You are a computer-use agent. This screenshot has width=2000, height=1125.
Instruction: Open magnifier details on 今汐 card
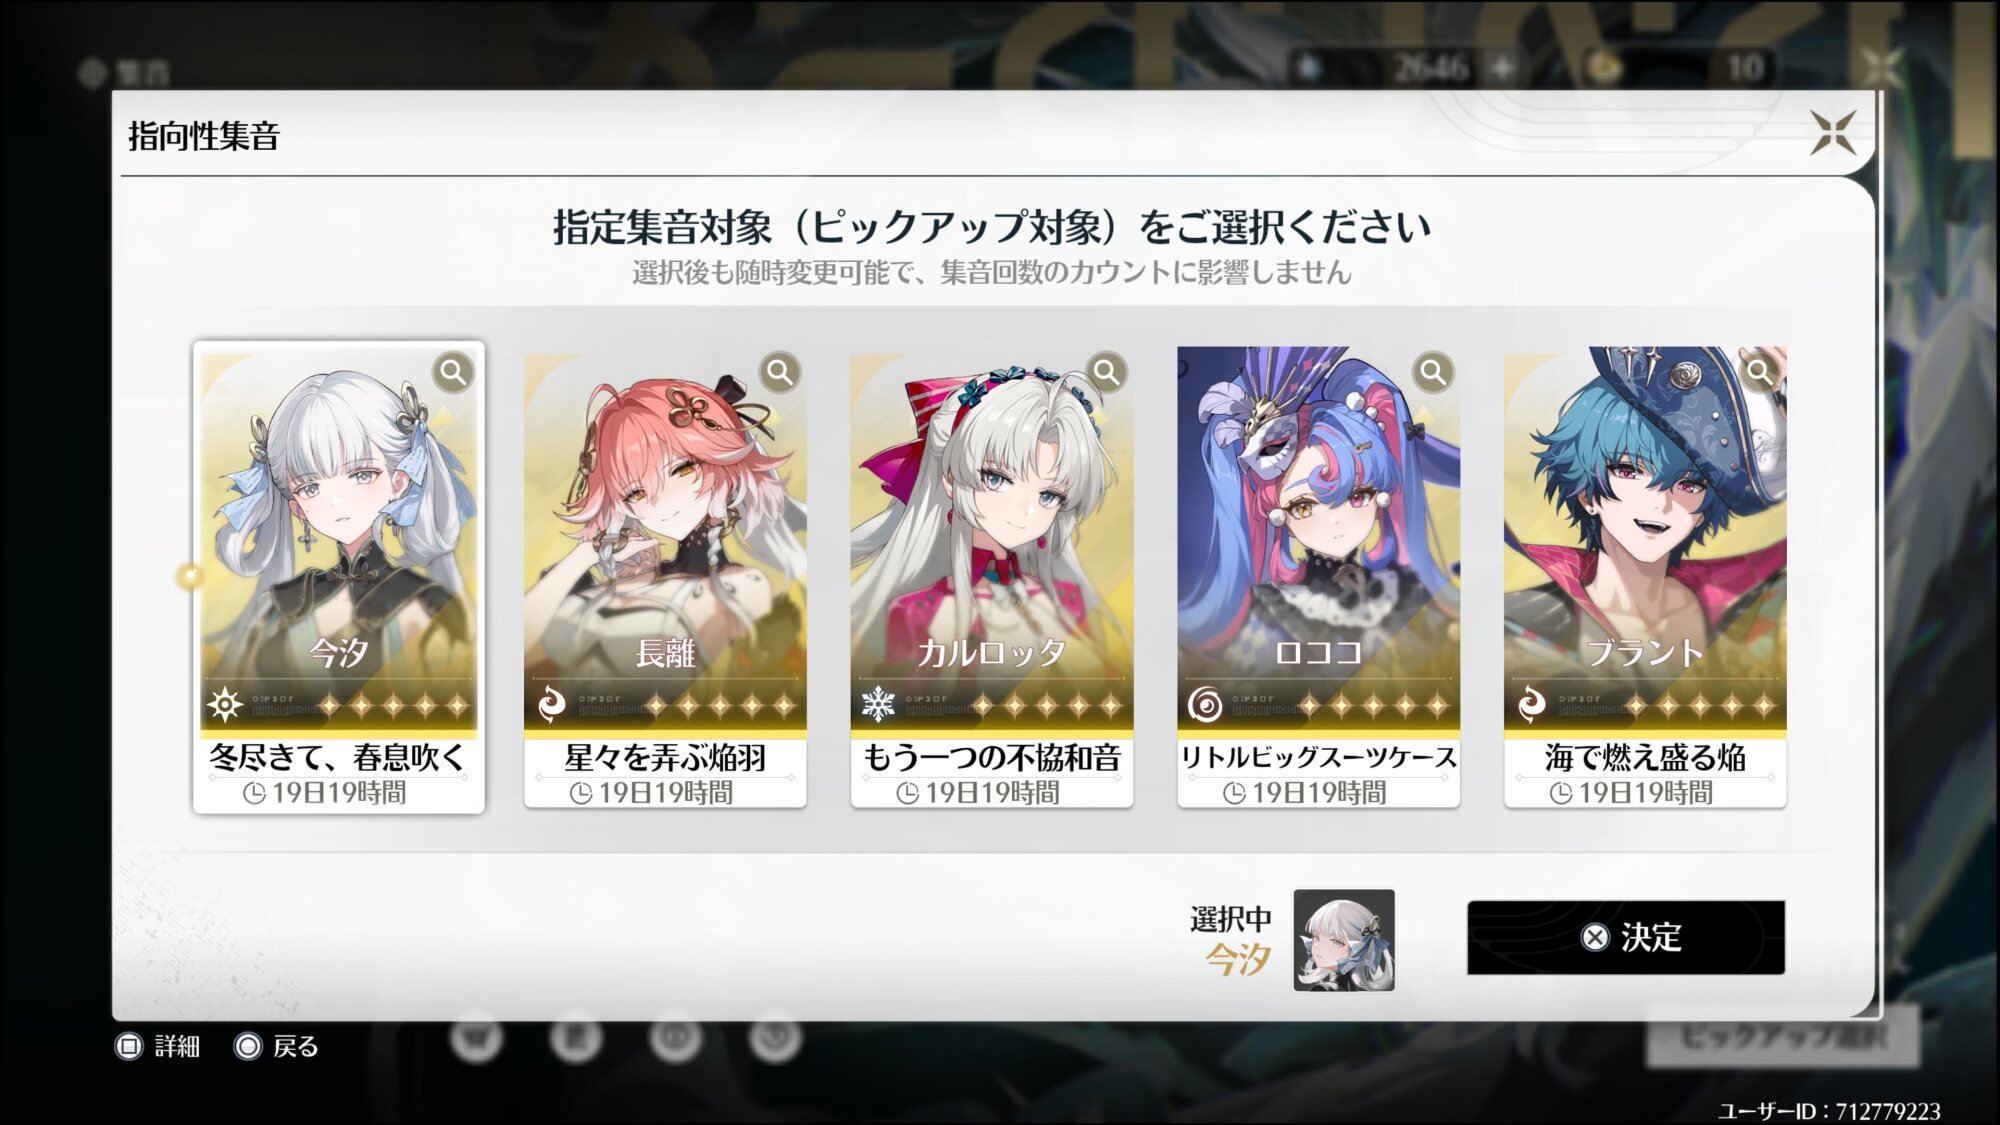[x=453, y=373]
